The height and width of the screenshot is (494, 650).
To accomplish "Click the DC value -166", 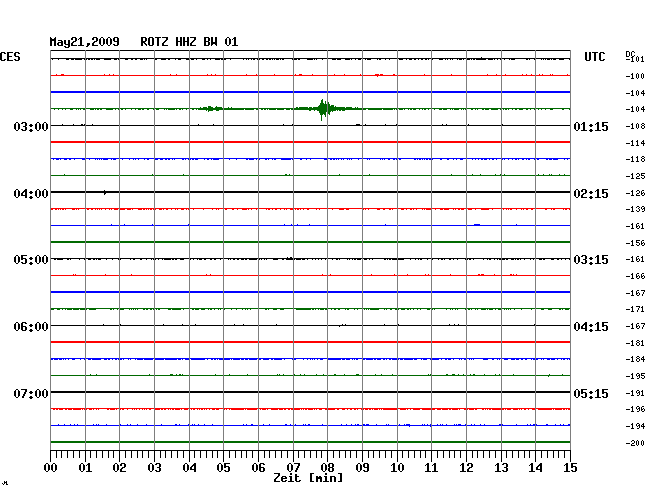I will pos(635,276).
